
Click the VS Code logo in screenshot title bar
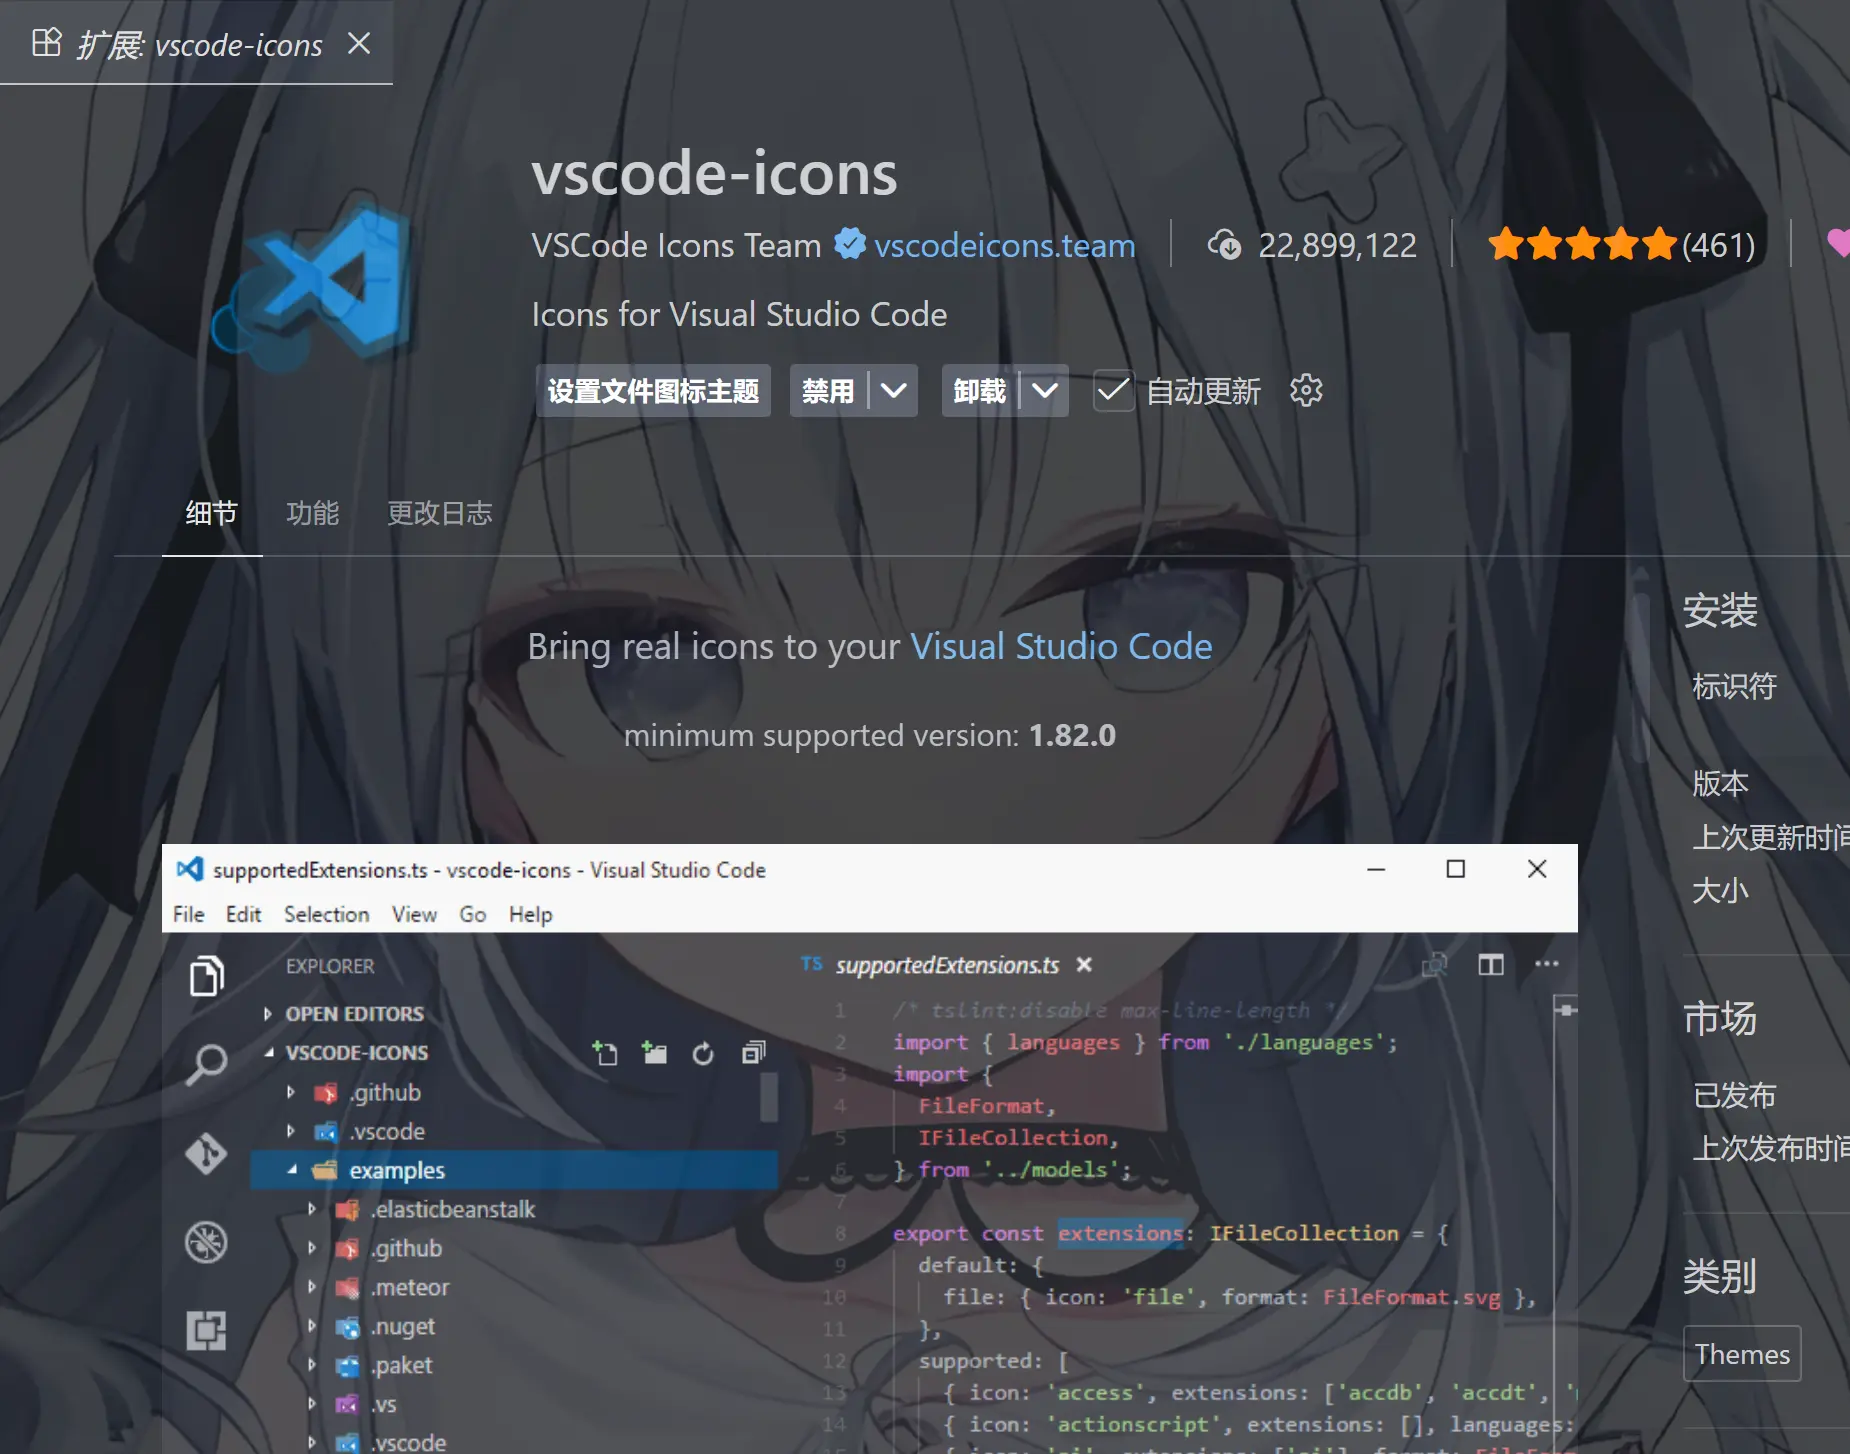(x=190, y=869)
